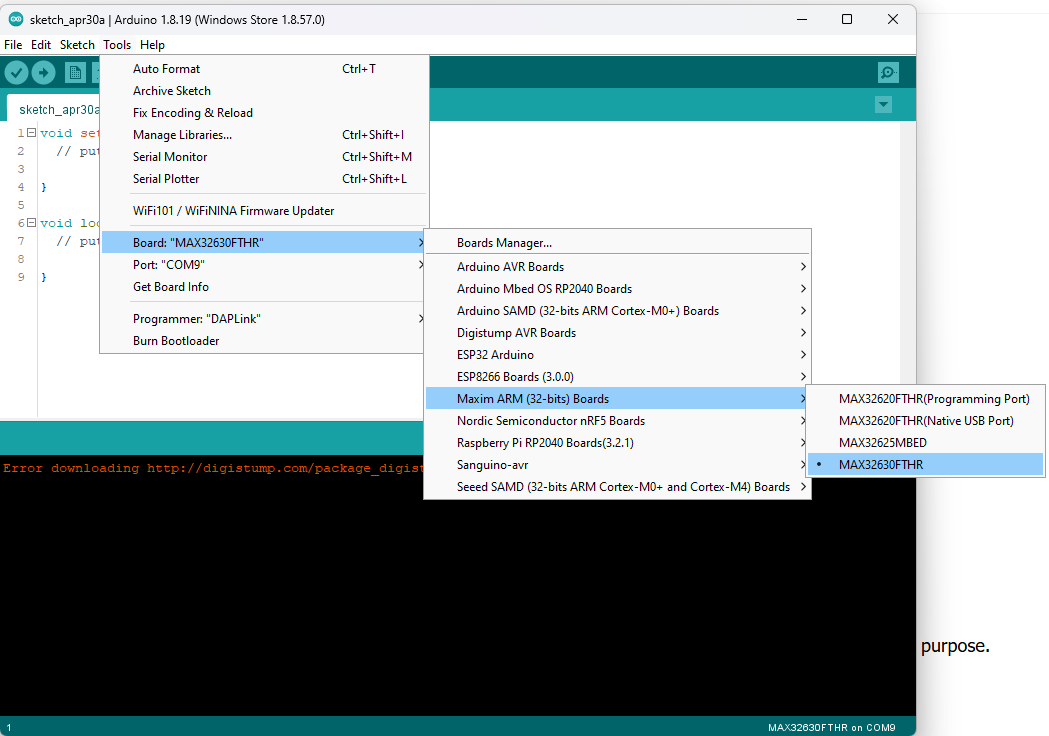This screenshot has width=1049, height=736.
Task: Click the Tools menu
Action: coord(117,45)
